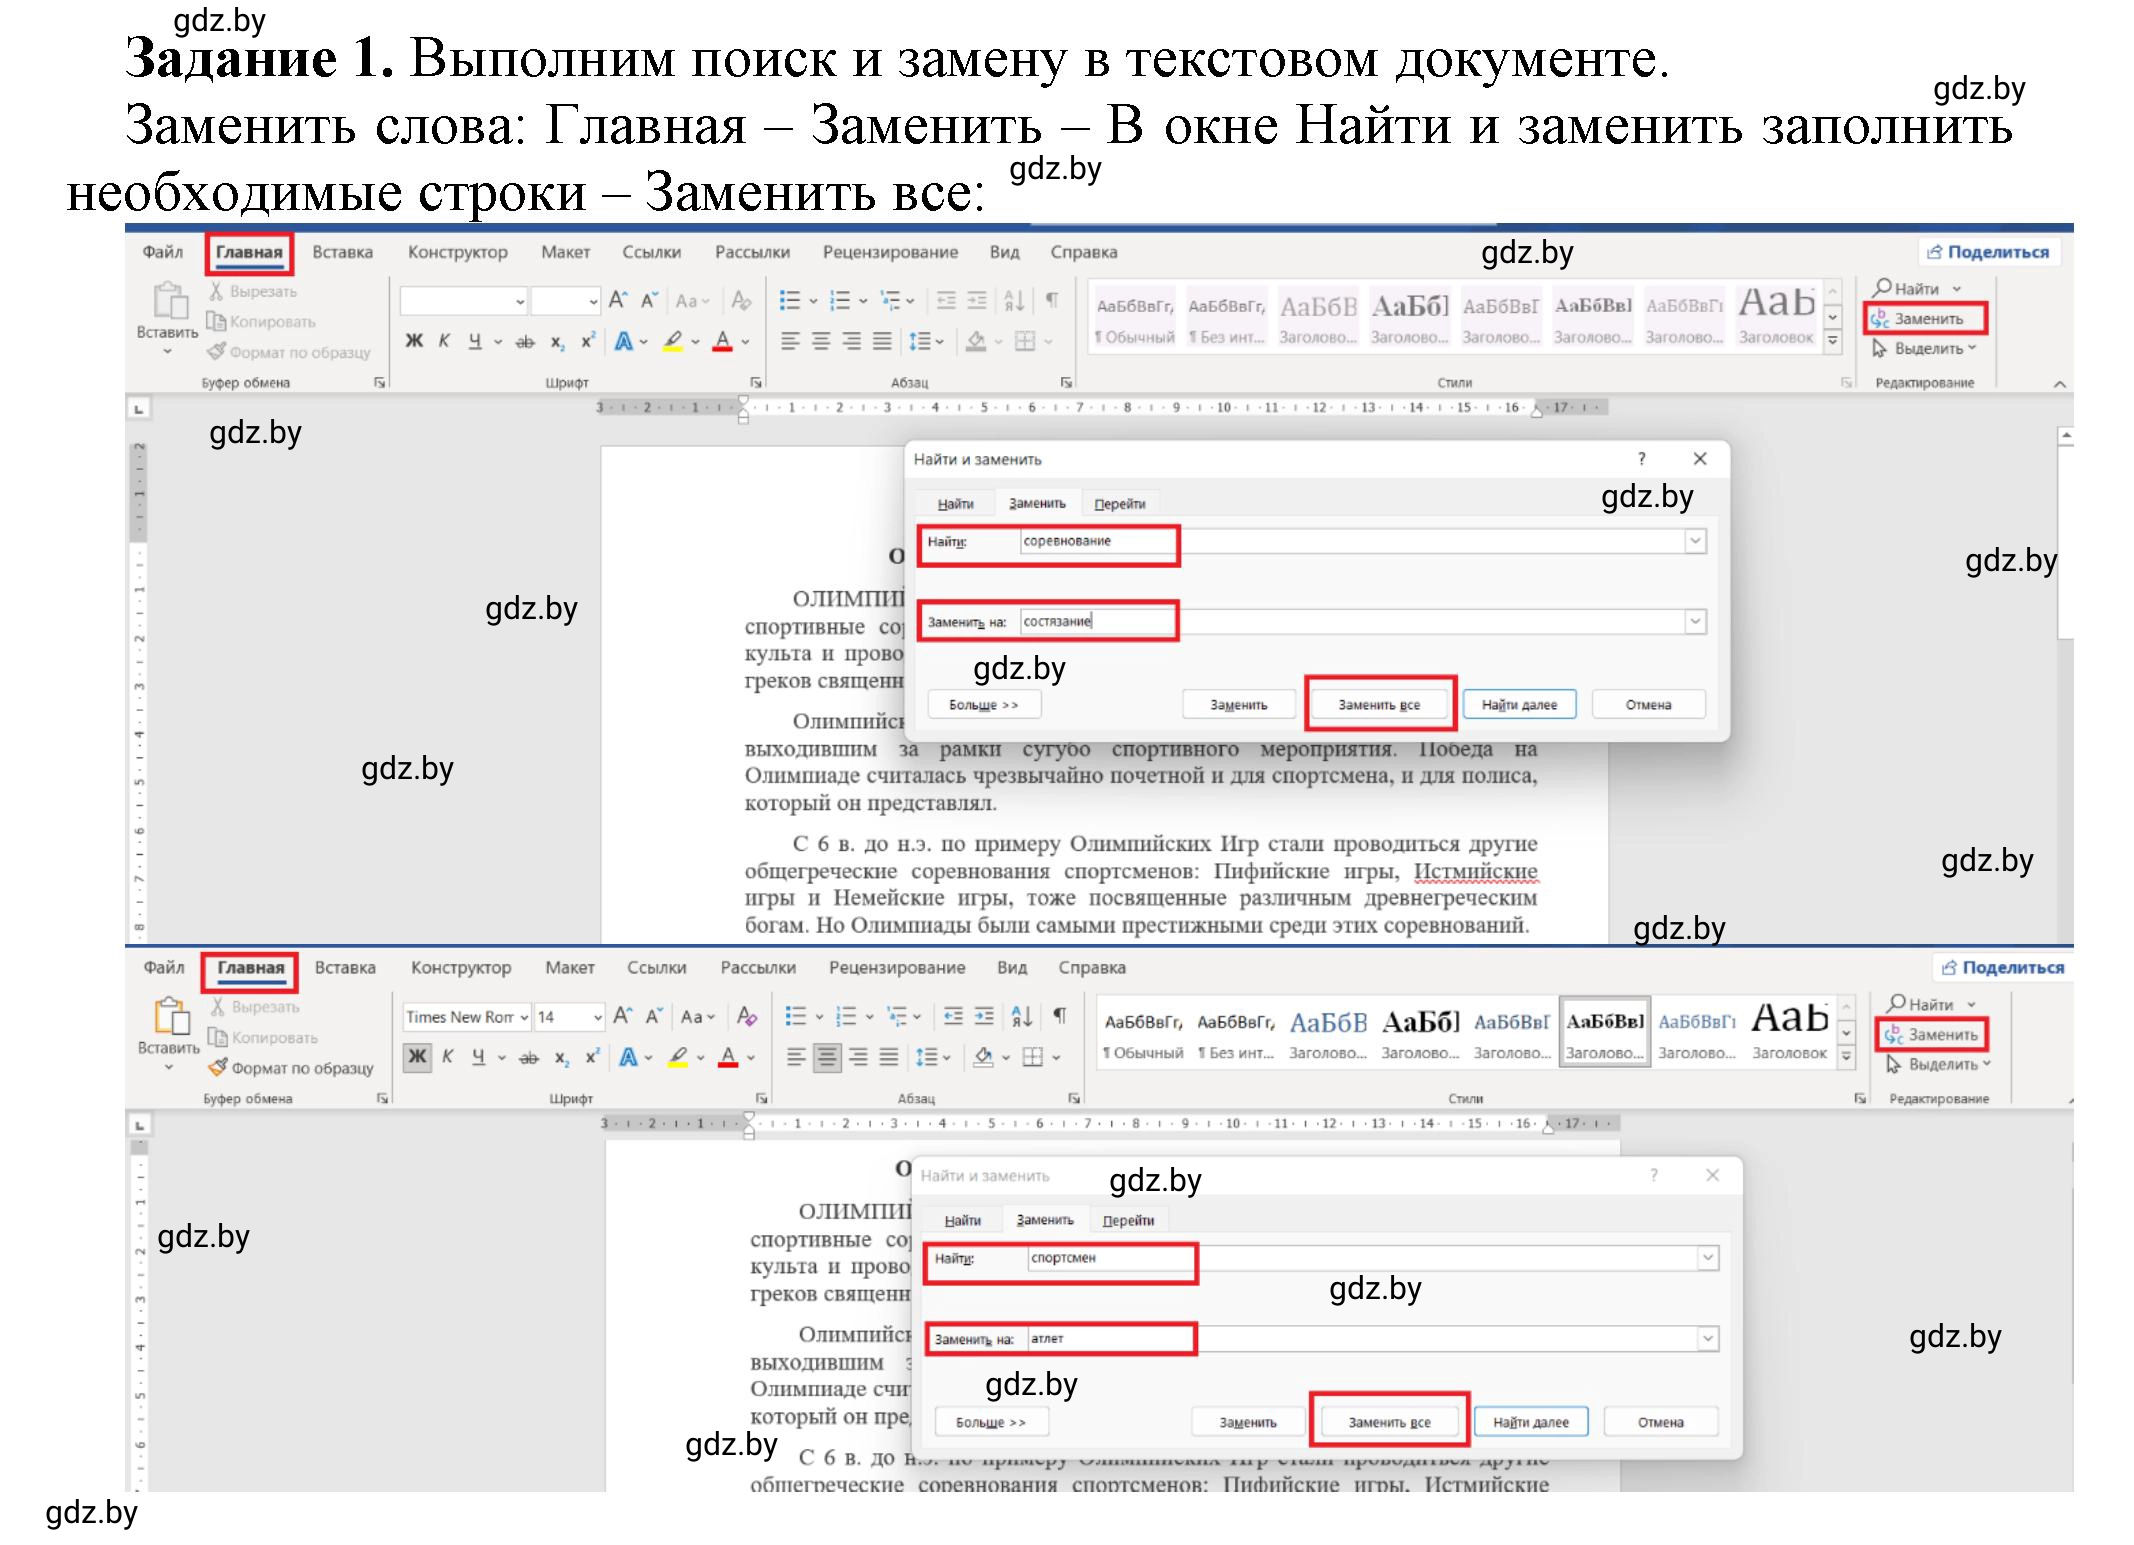
Task: Open Рецензирование tab in bottom Word window
Action: coord(896,968)
